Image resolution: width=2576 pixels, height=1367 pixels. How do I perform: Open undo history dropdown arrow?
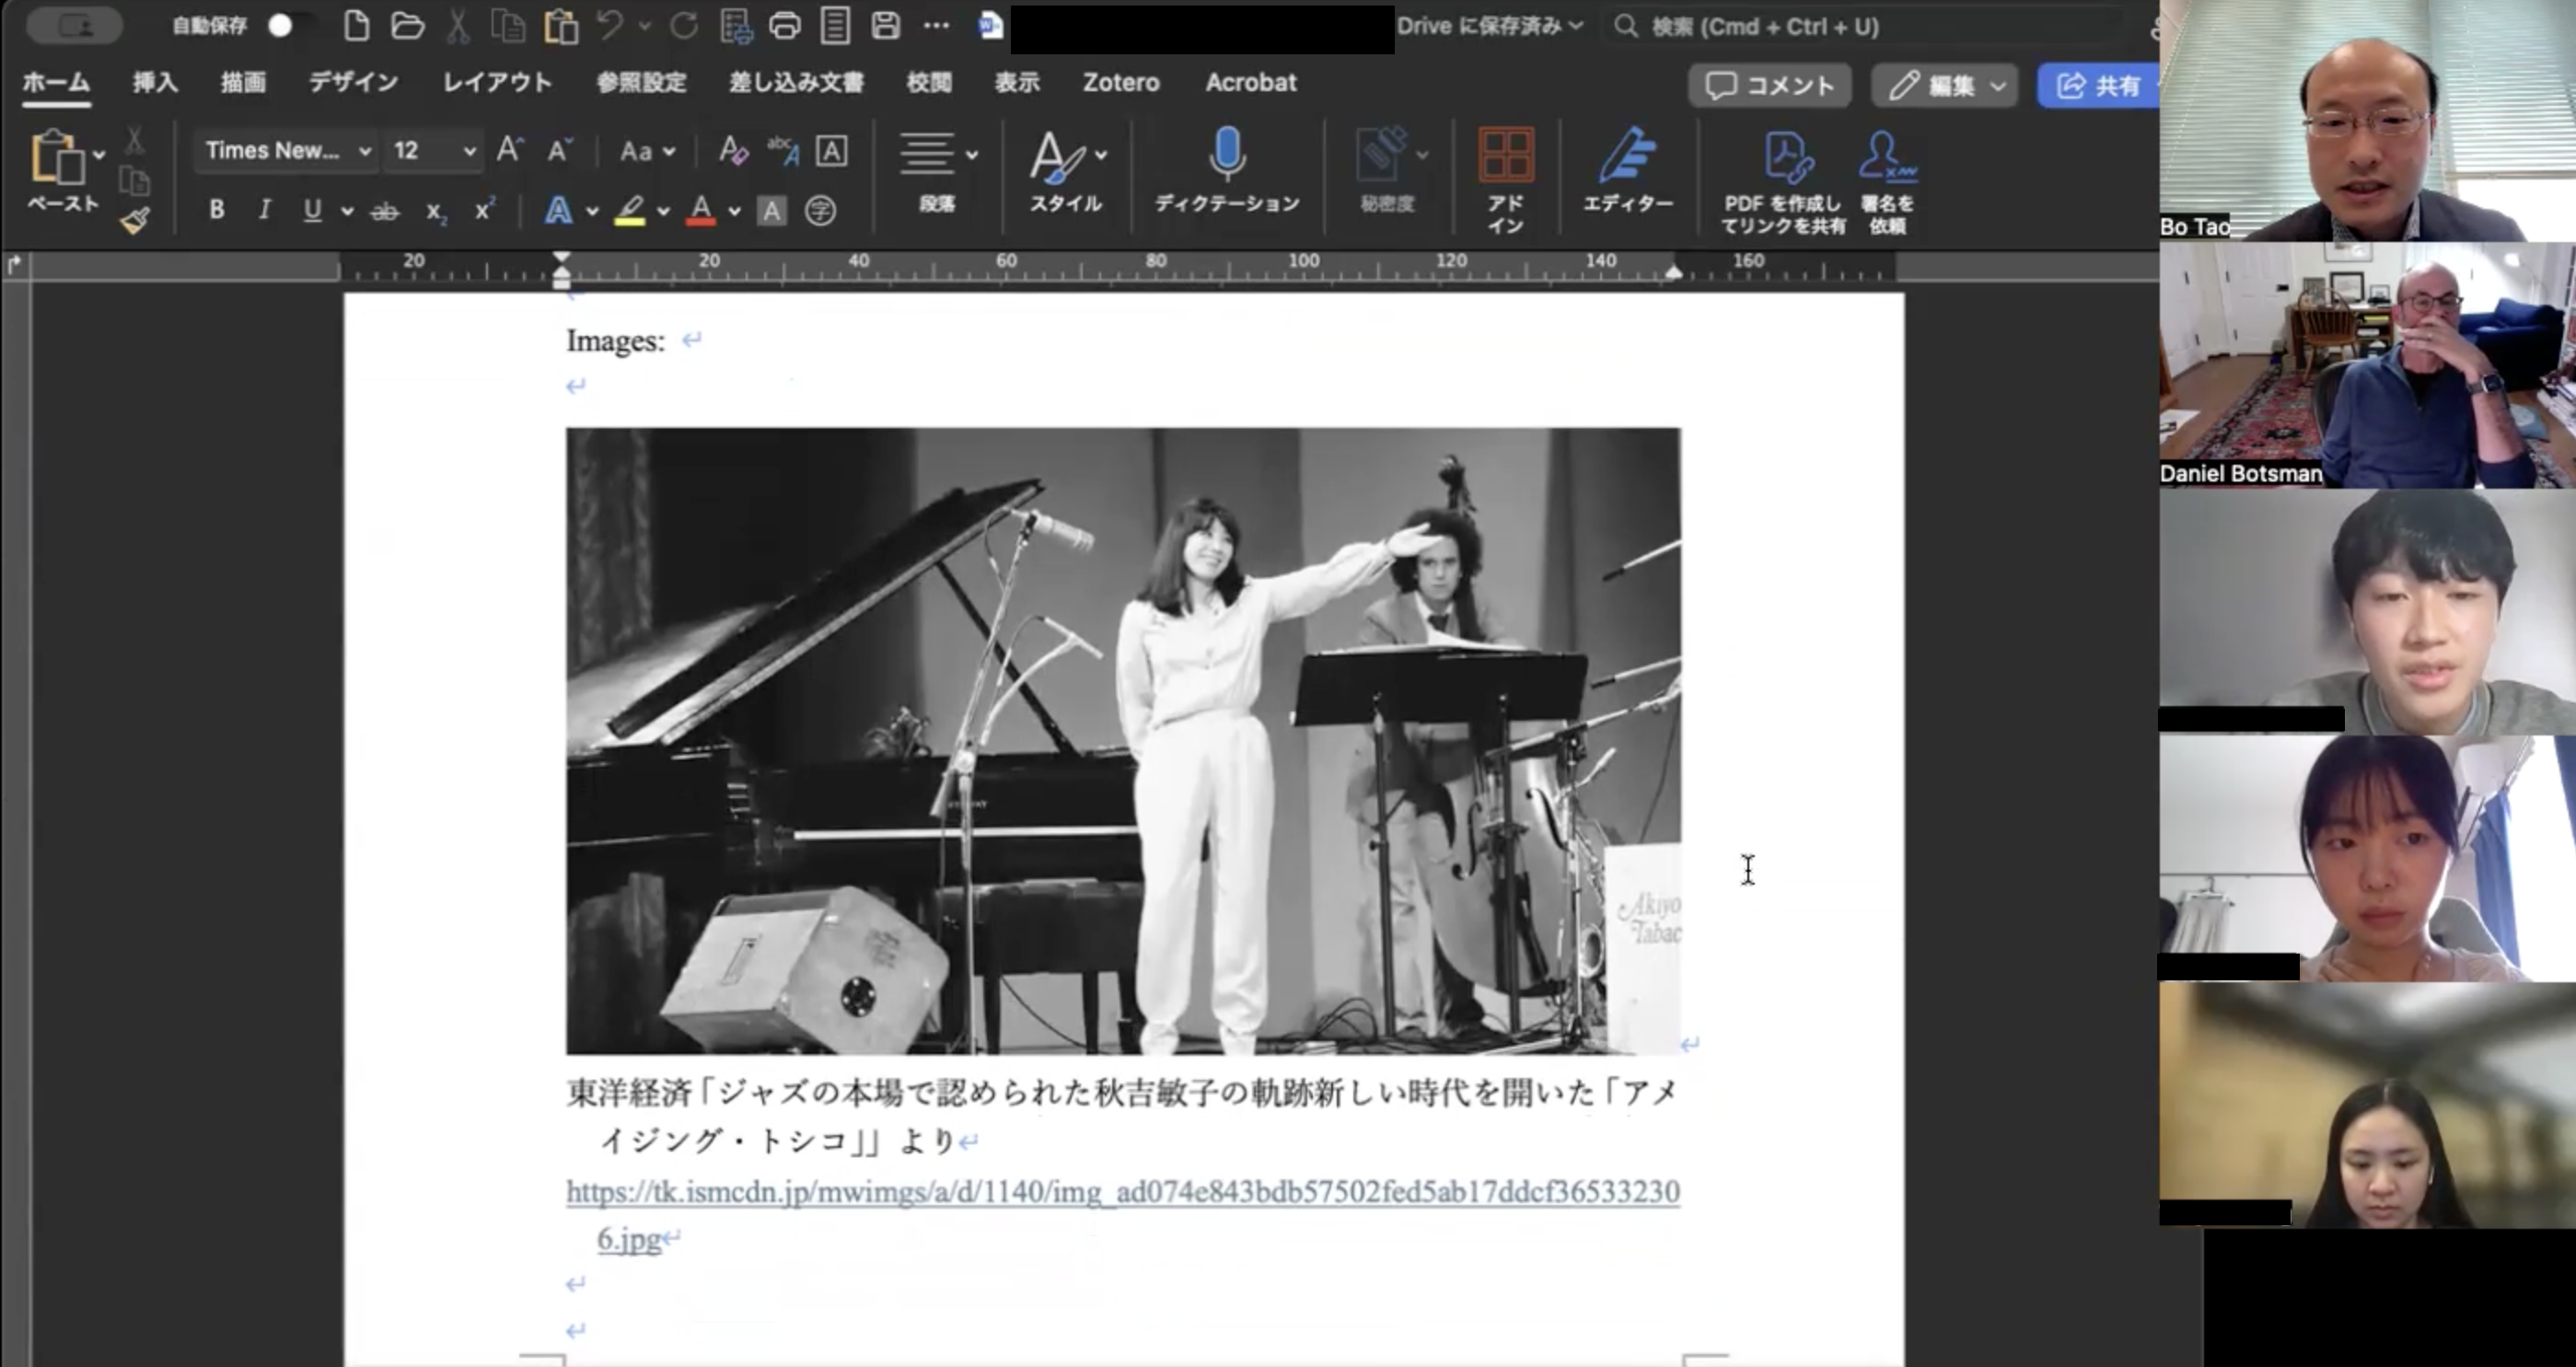tap(645, 26)
